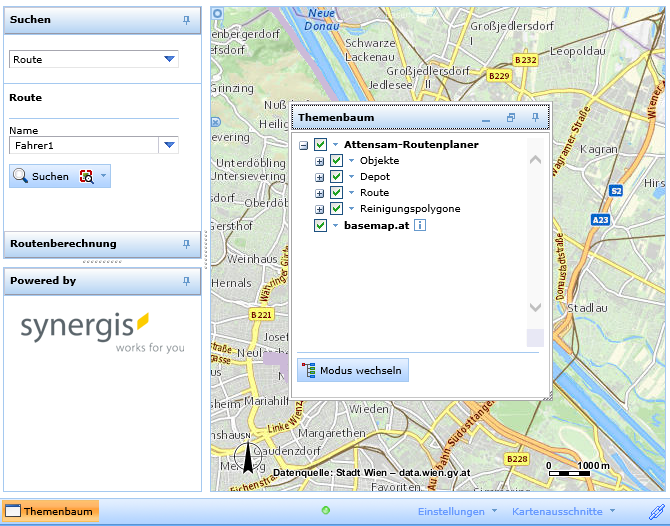
Task: Click the Modus wechseln button
Action: point(352,371)
